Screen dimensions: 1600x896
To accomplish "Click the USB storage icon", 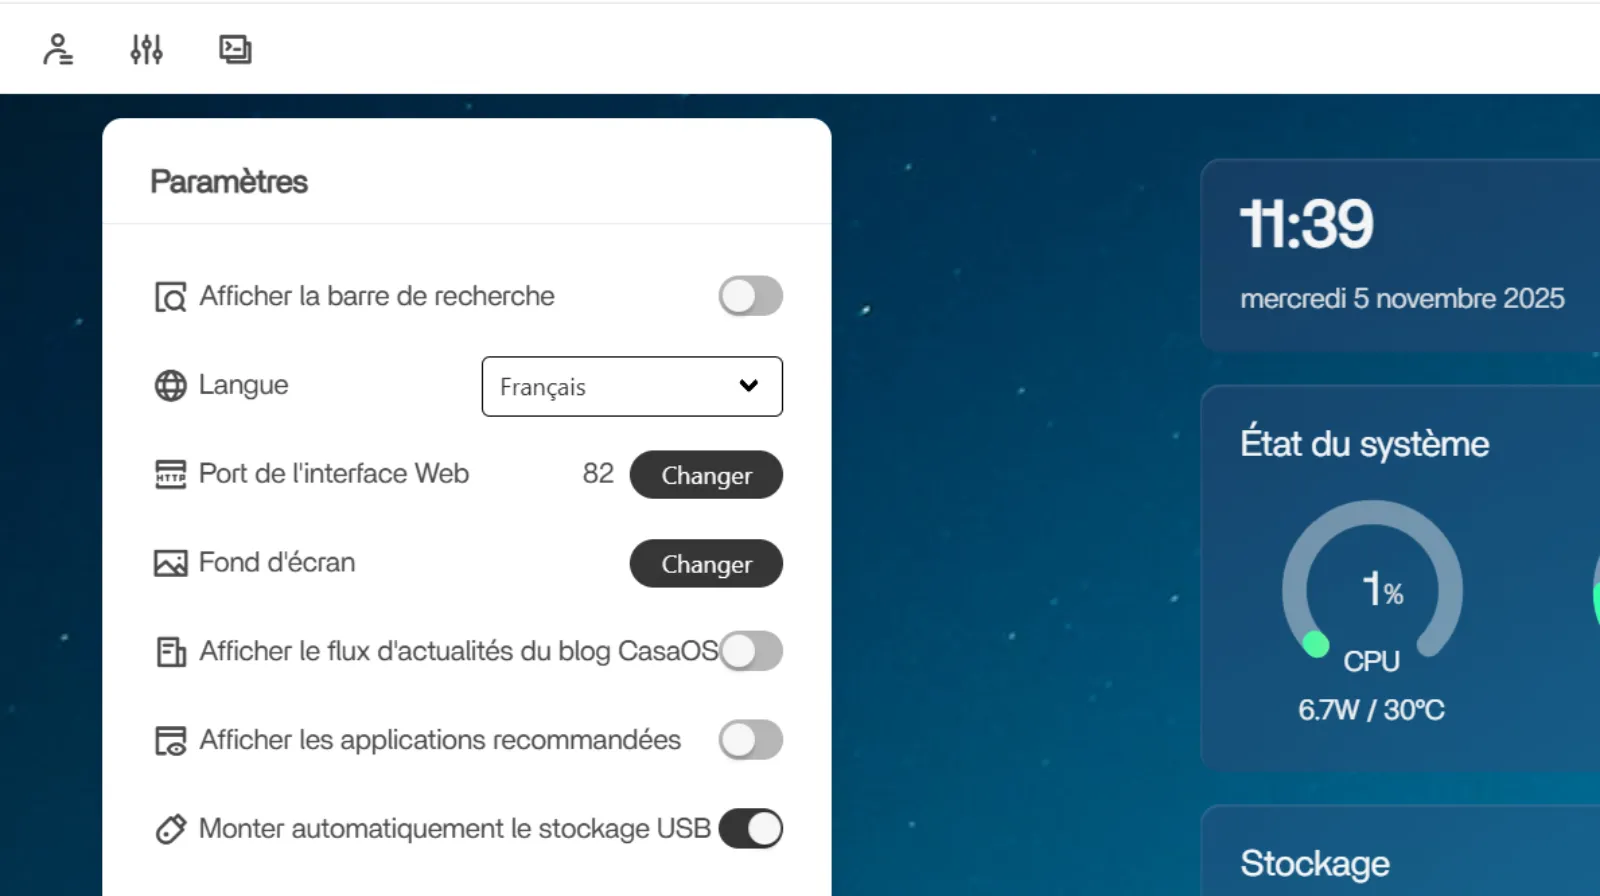I will click(170, 829).
